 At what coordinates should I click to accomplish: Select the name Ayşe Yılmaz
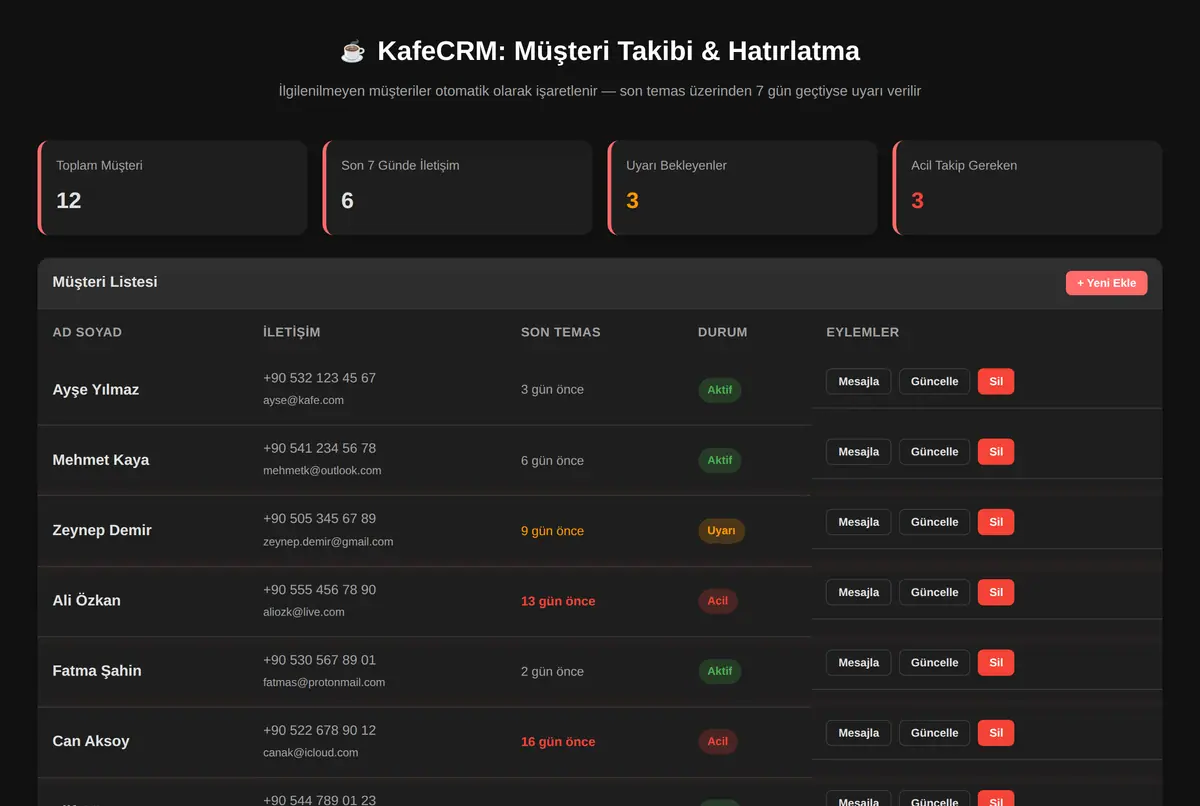point(96,390)
